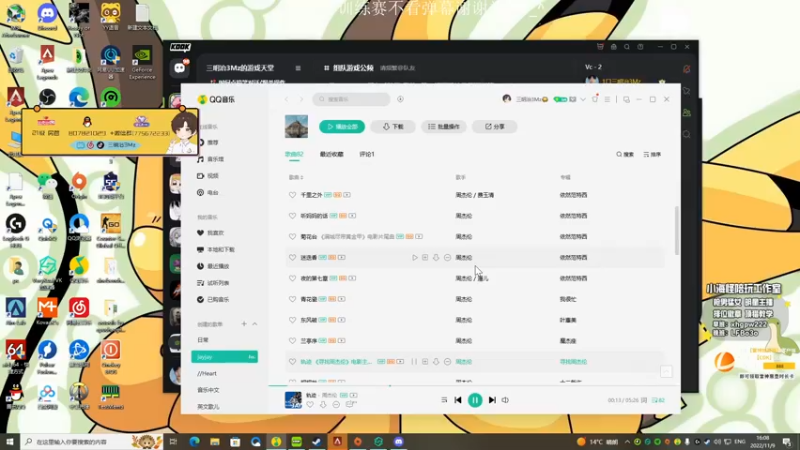Seek on the playback progress bar
Viewport: 800px width, 450px height.
point(474,386)
